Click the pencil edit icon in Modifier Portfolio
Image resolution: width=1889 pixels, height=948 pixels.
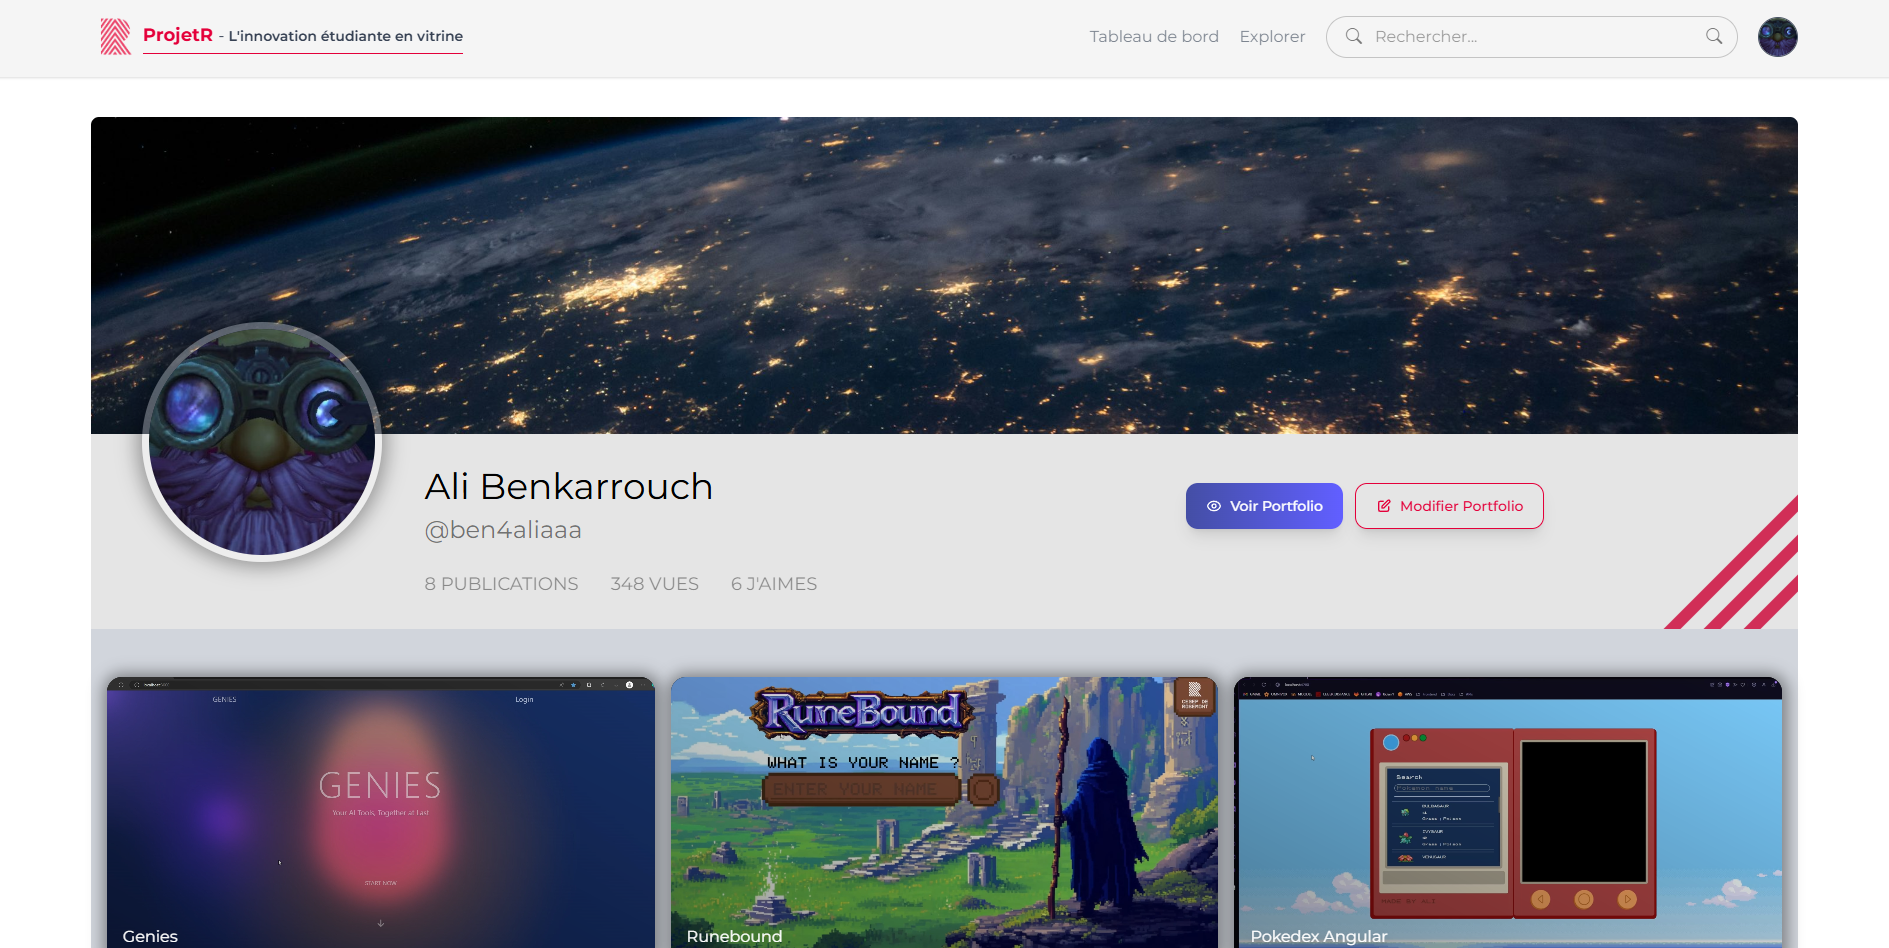point(1384,506)
